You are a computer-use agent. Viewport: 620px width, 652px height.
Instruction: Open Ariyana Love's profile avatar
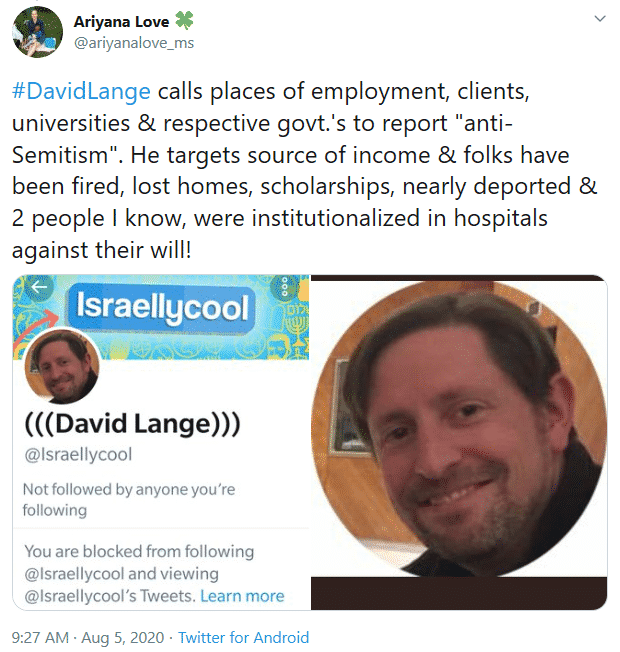37,32
